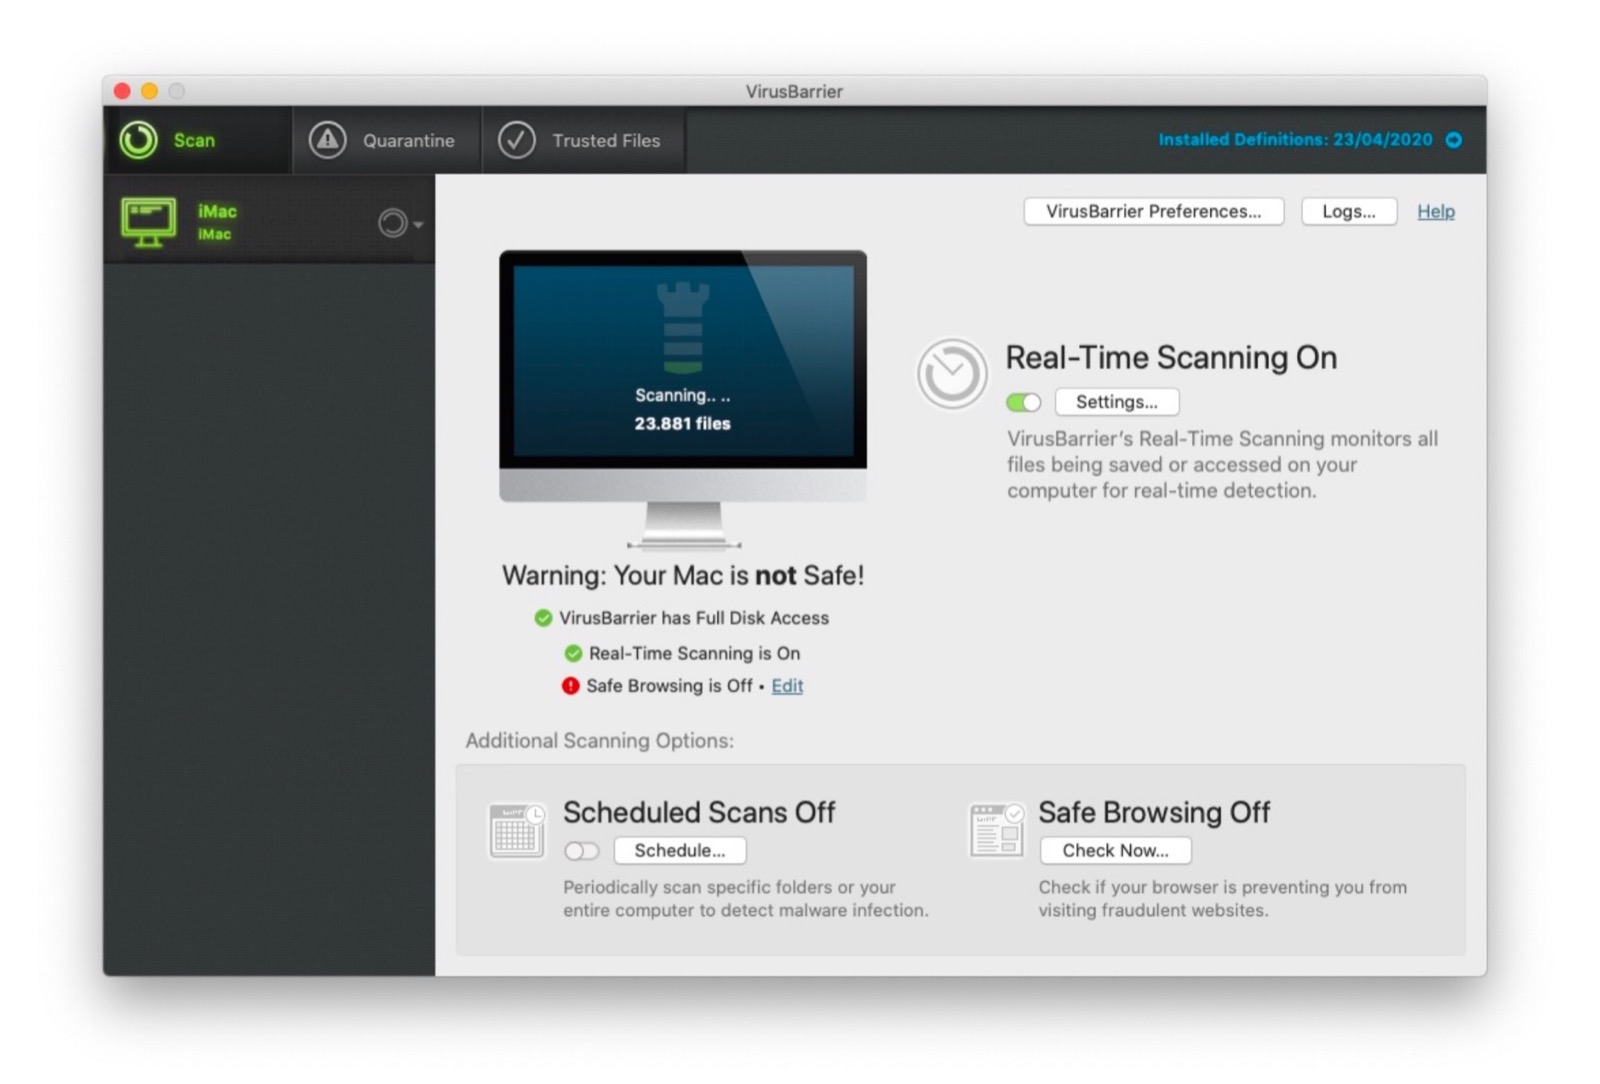Click the green Scan circular icon
The image size is (1600, 1084).
[139, 140]
